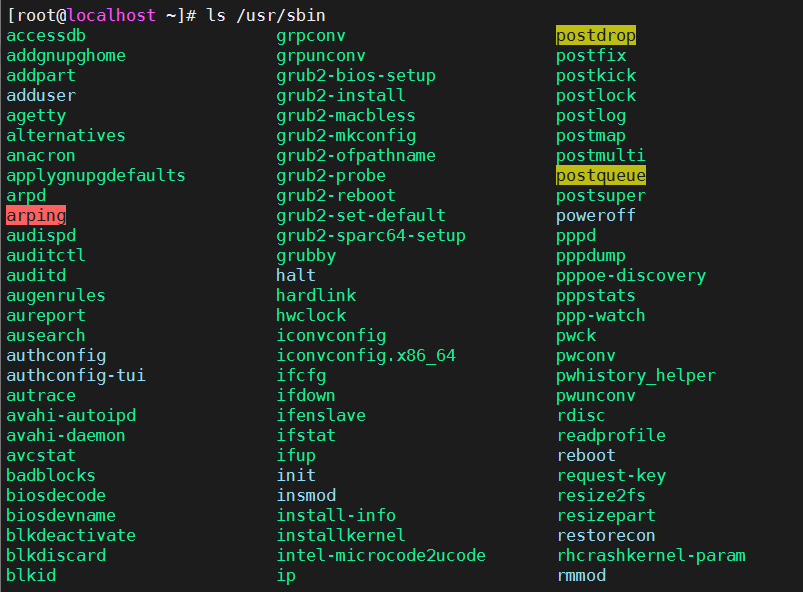Click the pppoe-discovery filename

click(x=631, y=275)
